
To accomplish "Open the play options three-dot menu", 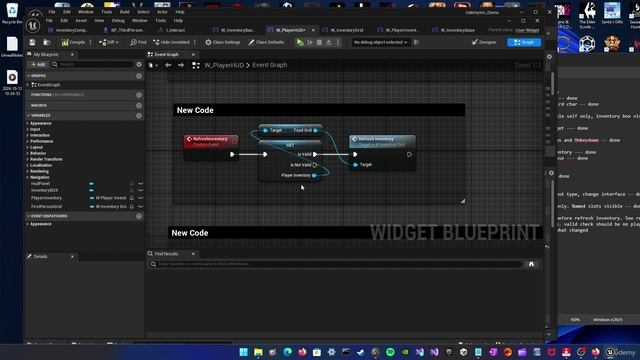I will coord(338,42).
